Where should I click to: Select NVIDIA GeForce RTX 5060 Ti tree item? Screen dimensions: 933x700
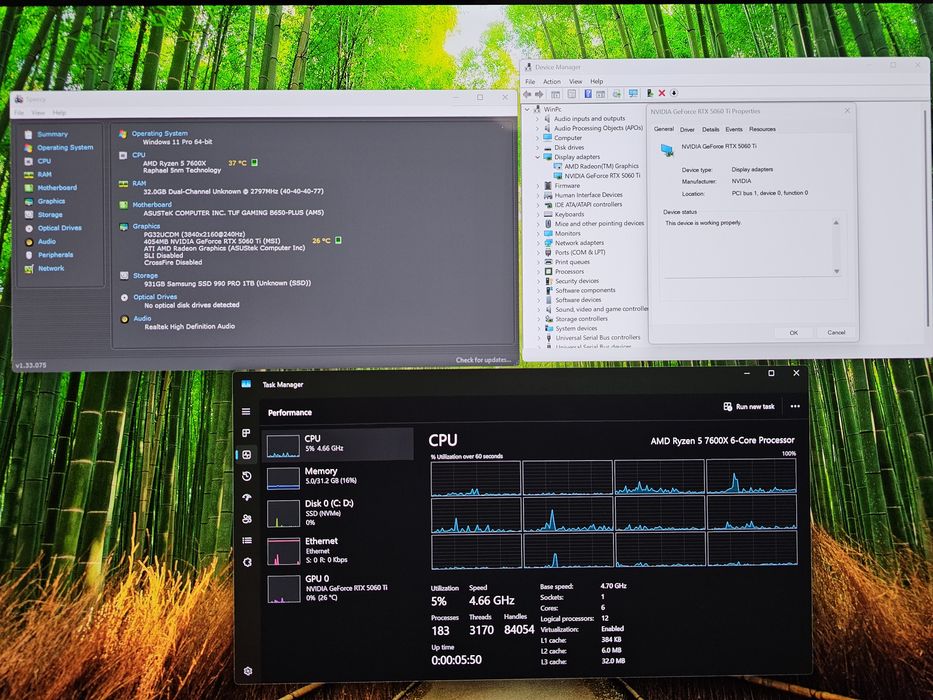[x=602, y=176]
